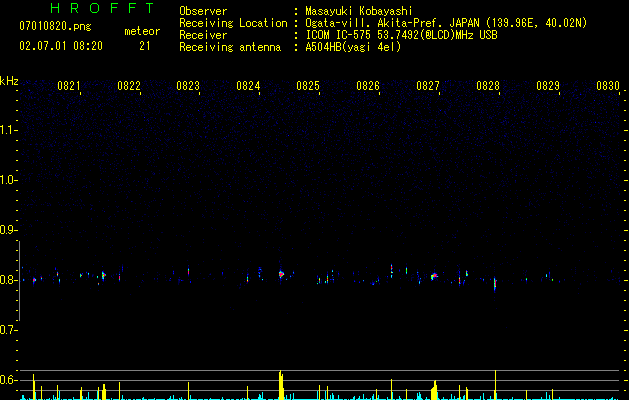Click the 0.8 frequency axis label
This screenshot has width=629, height=400.
click(8, 280)
